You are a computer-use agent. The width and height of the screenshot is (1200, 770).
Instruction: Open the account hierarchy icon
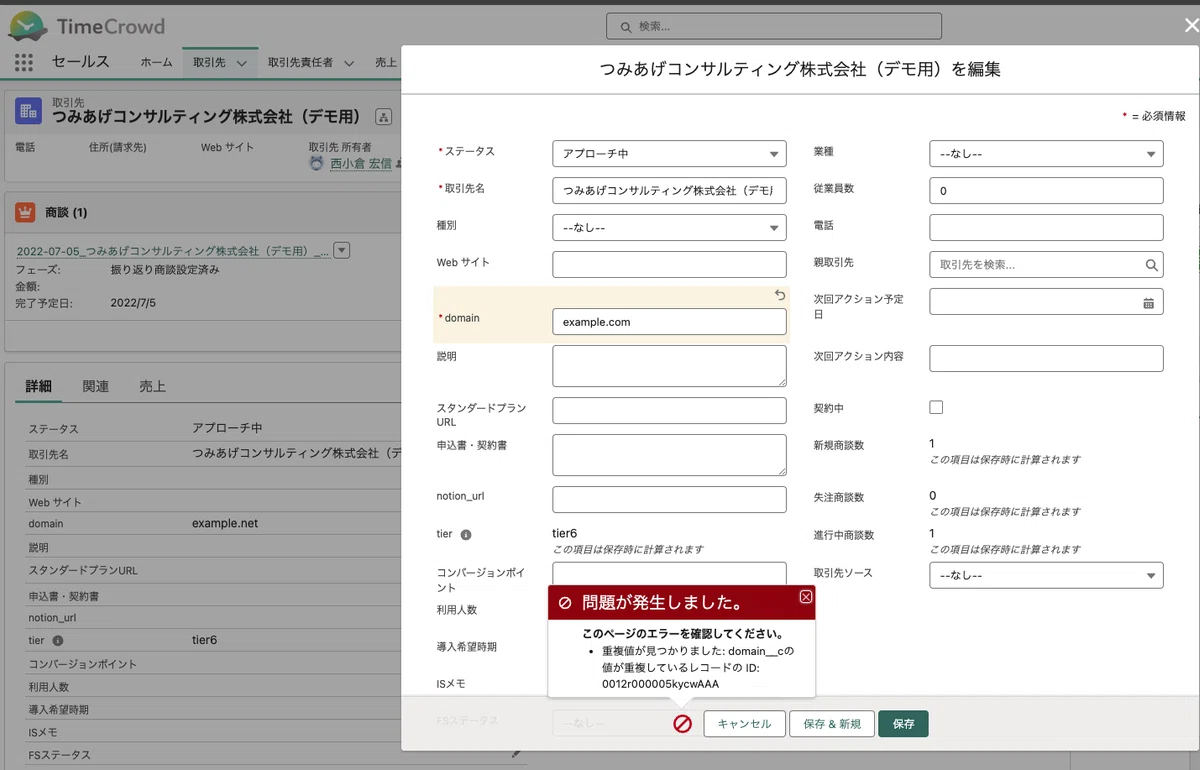click(385, 117)
